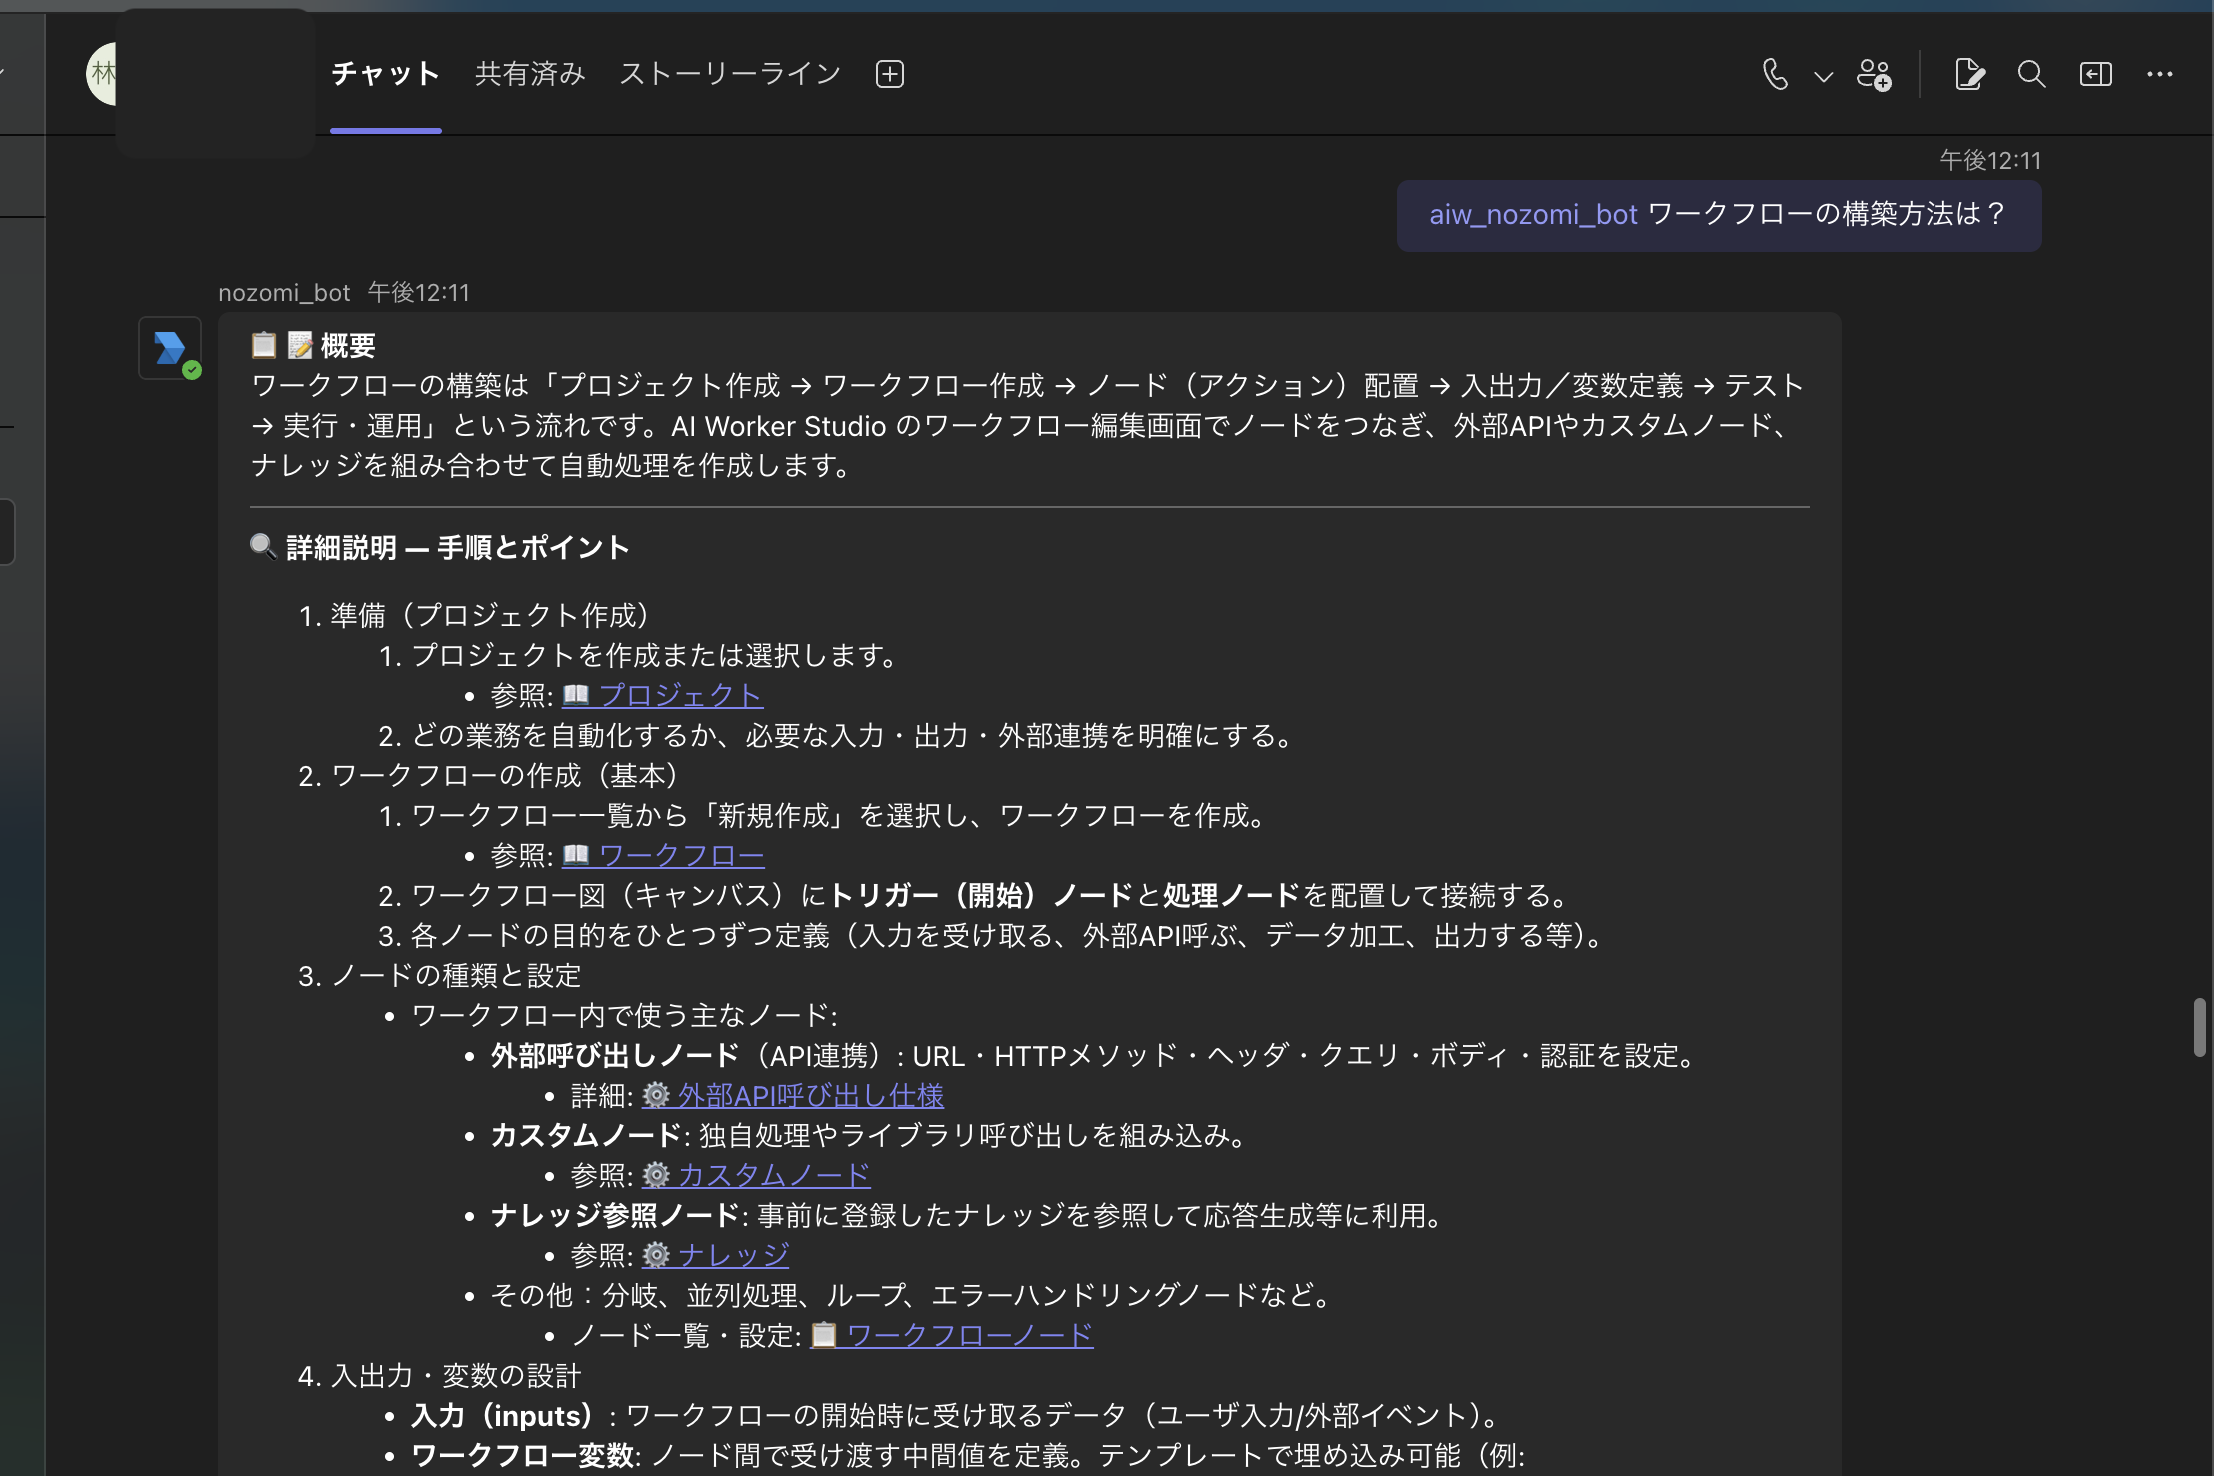Click the aiw_nozomi_bot mention
2214x1476 pixels.
tap(1532, 215)
